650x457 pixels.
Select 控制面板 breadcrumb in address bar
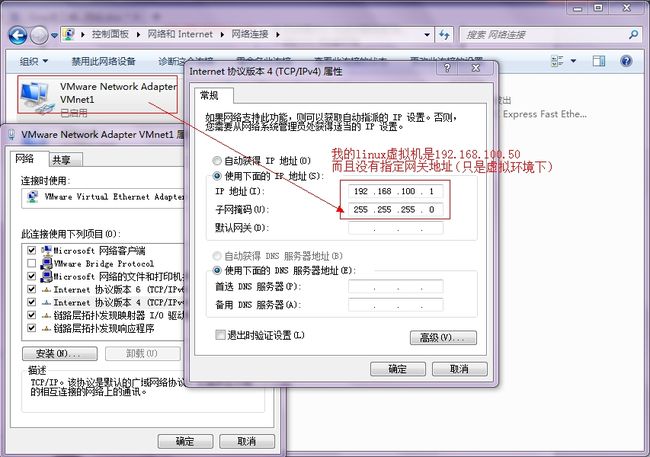[110, 34]
